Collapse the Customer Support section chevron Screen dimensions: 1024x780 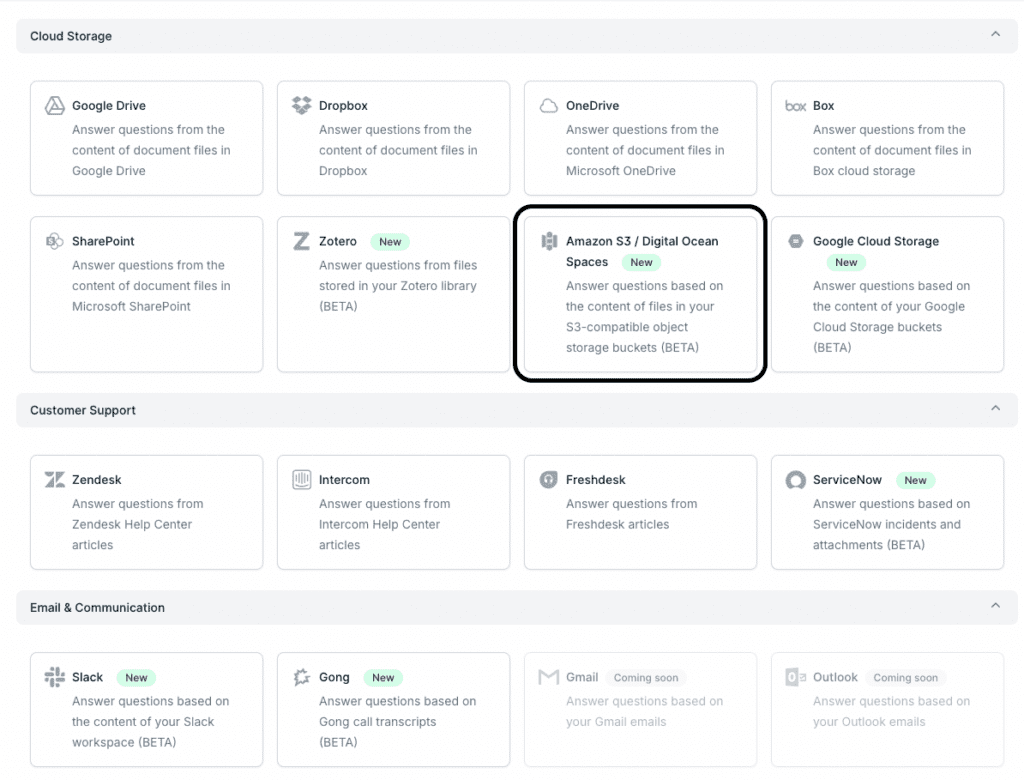(995, 409)
